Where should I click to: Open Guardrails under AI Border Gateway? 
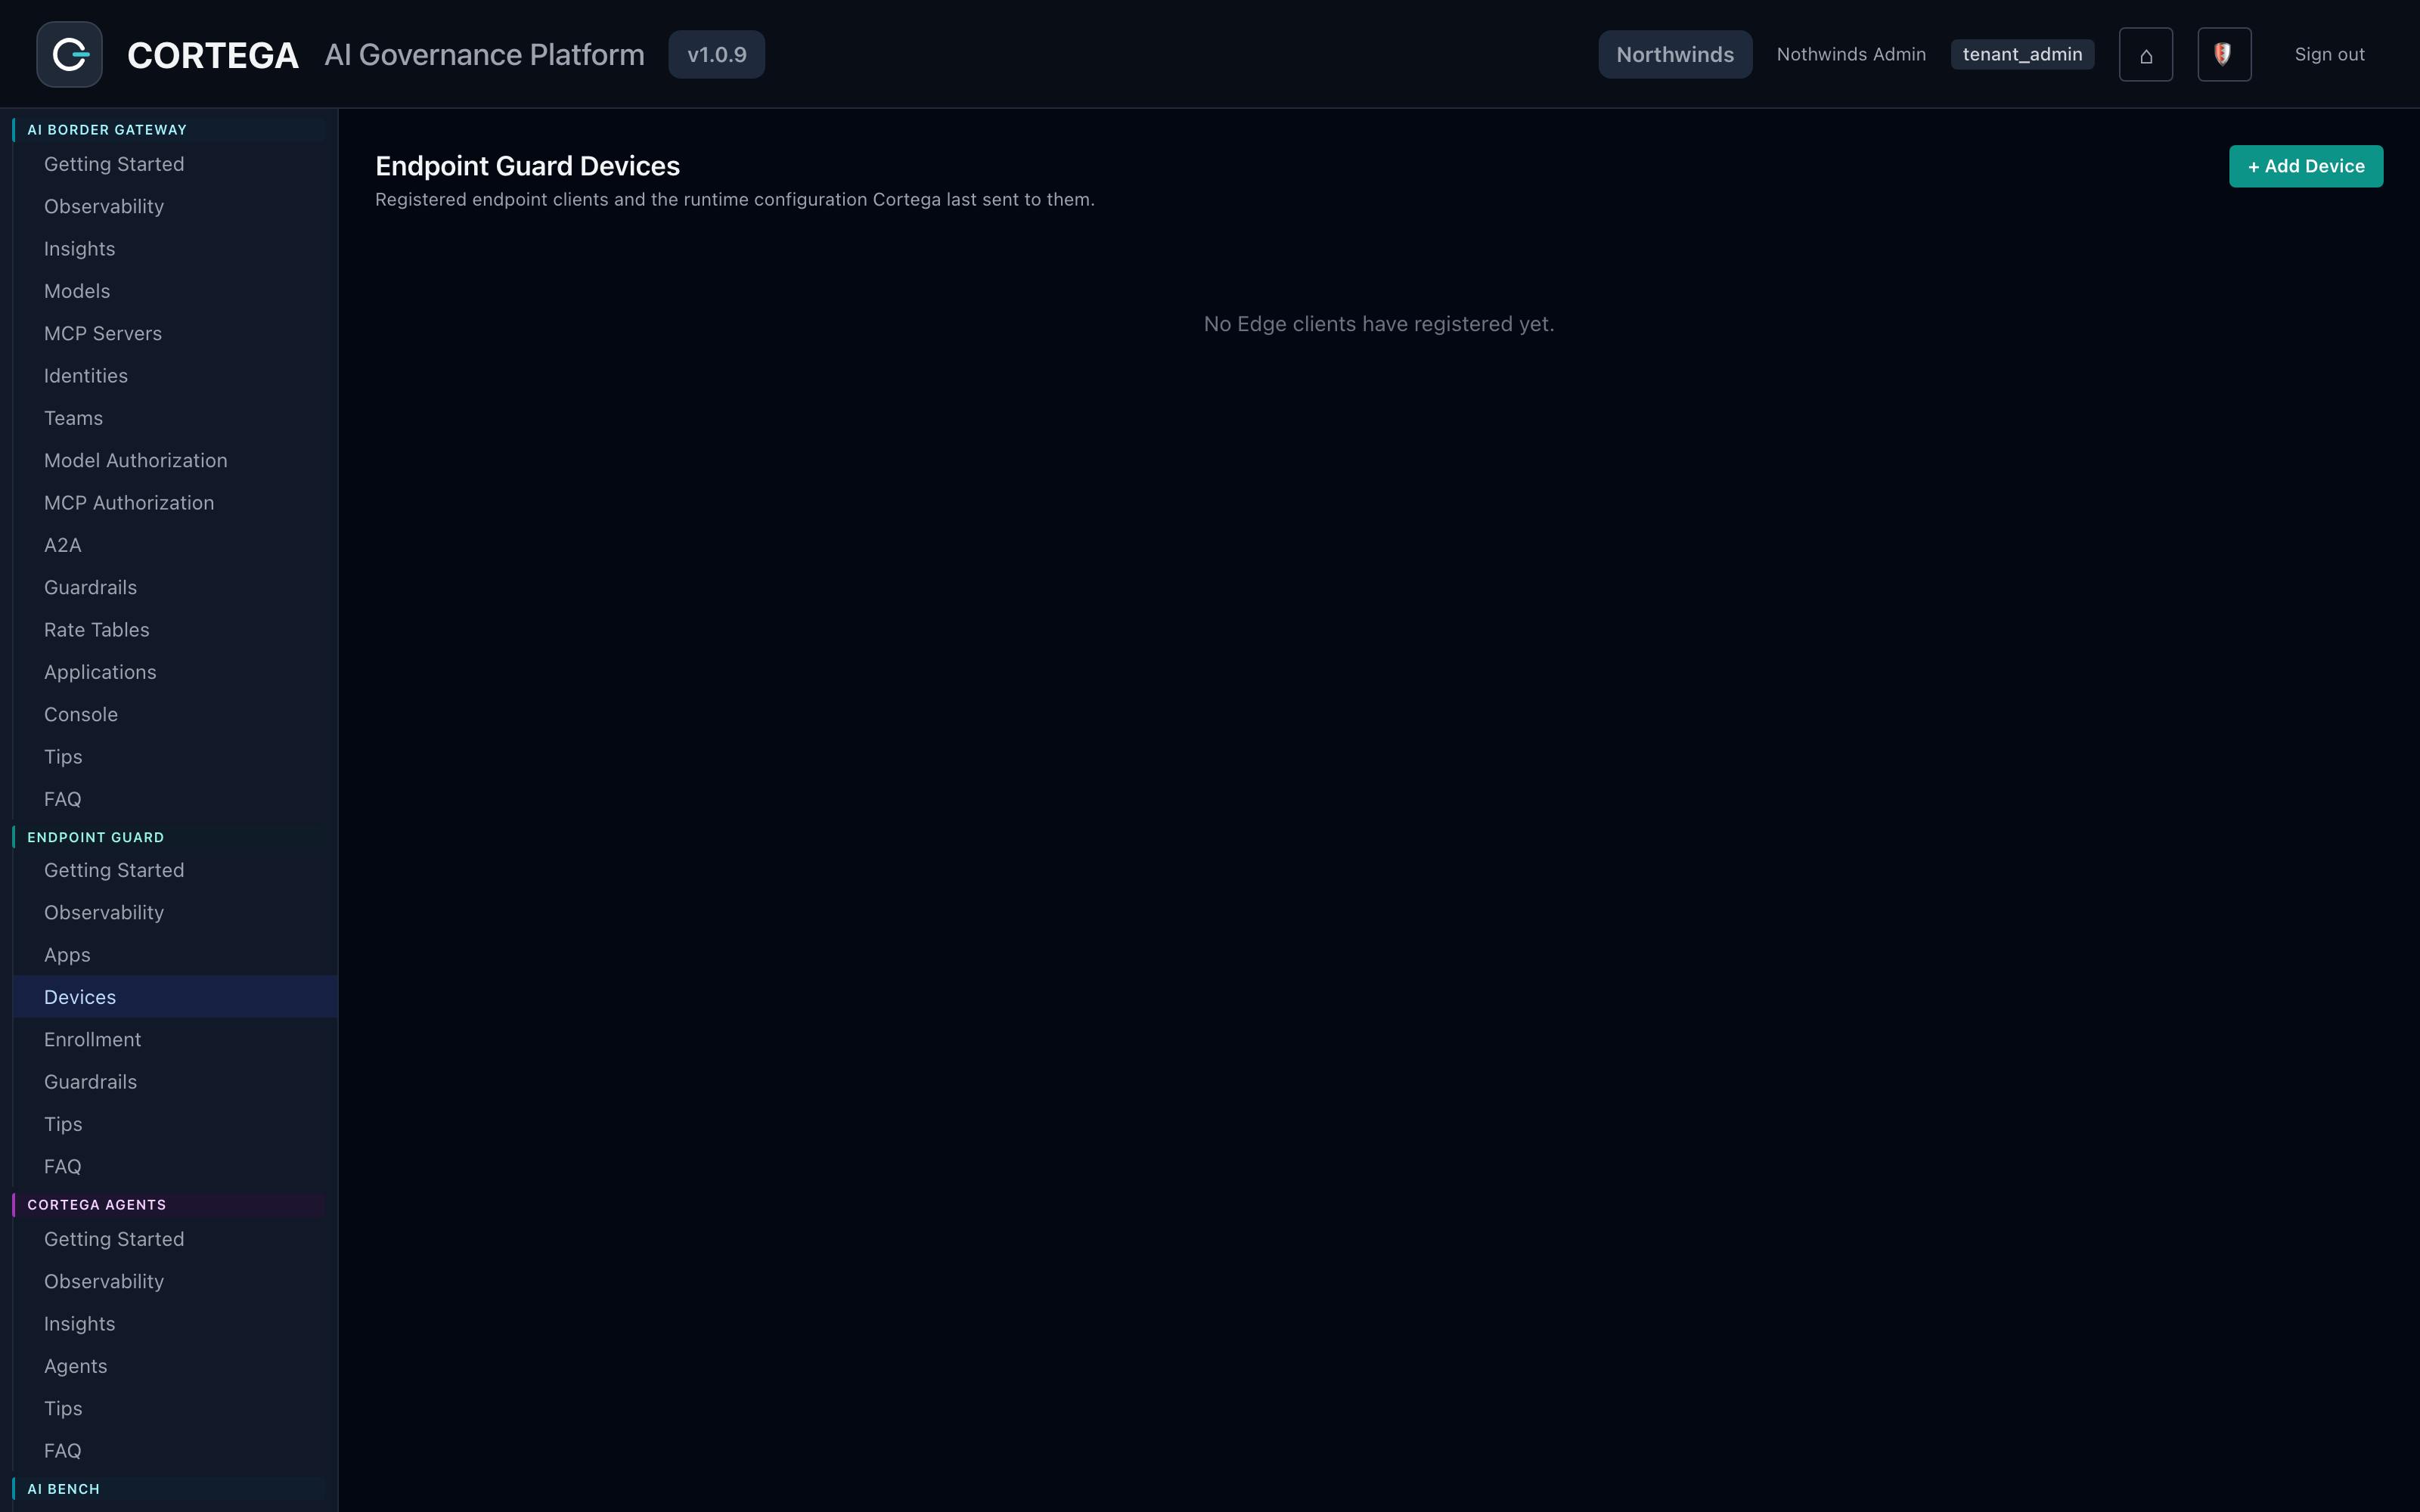[x=175, y=587]
